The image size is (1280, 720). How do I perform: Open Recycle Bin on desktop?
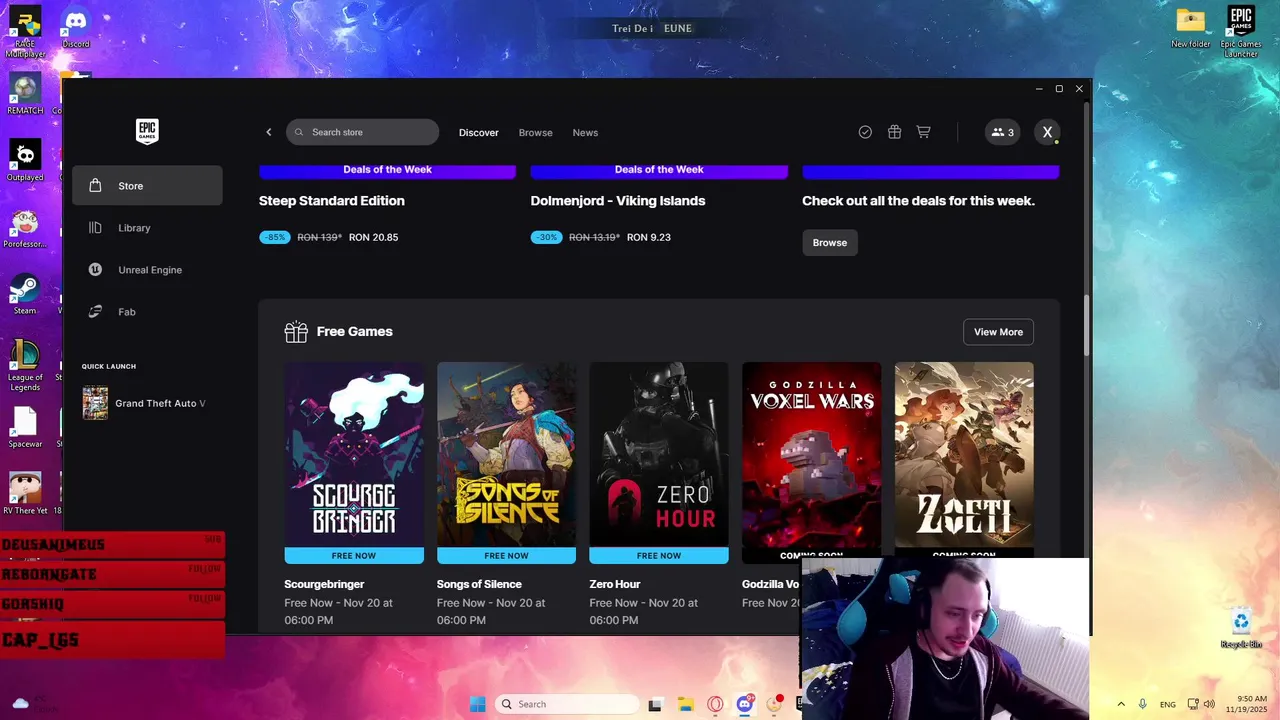pyautogui.click(x=1241, y=629)
